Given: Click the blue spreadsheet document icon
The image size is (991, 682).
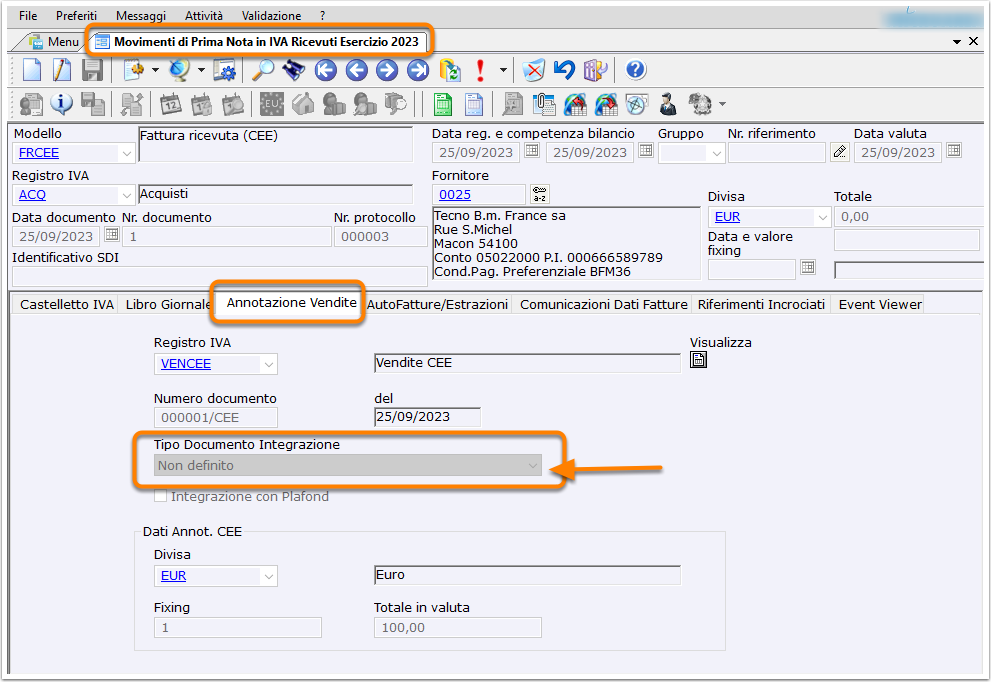Looking at the screenshot, I should tap(474, 104).
